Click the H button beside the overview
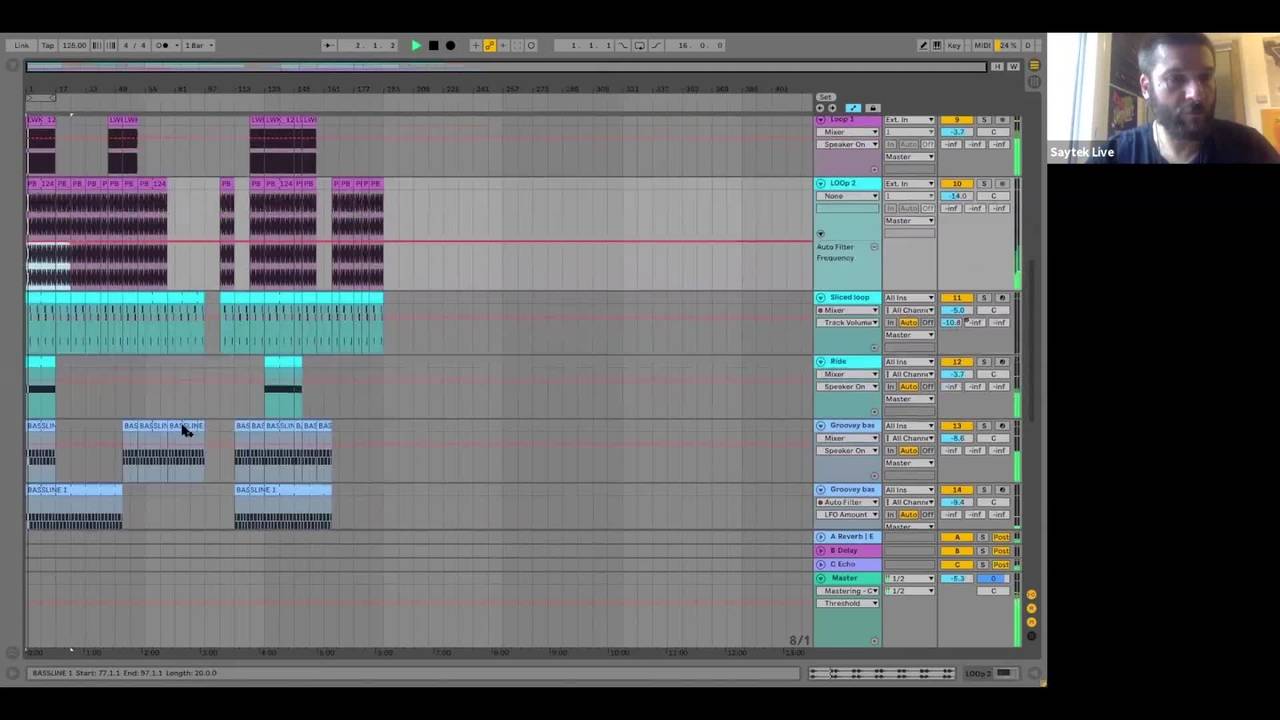 click(x=997, y=66)
